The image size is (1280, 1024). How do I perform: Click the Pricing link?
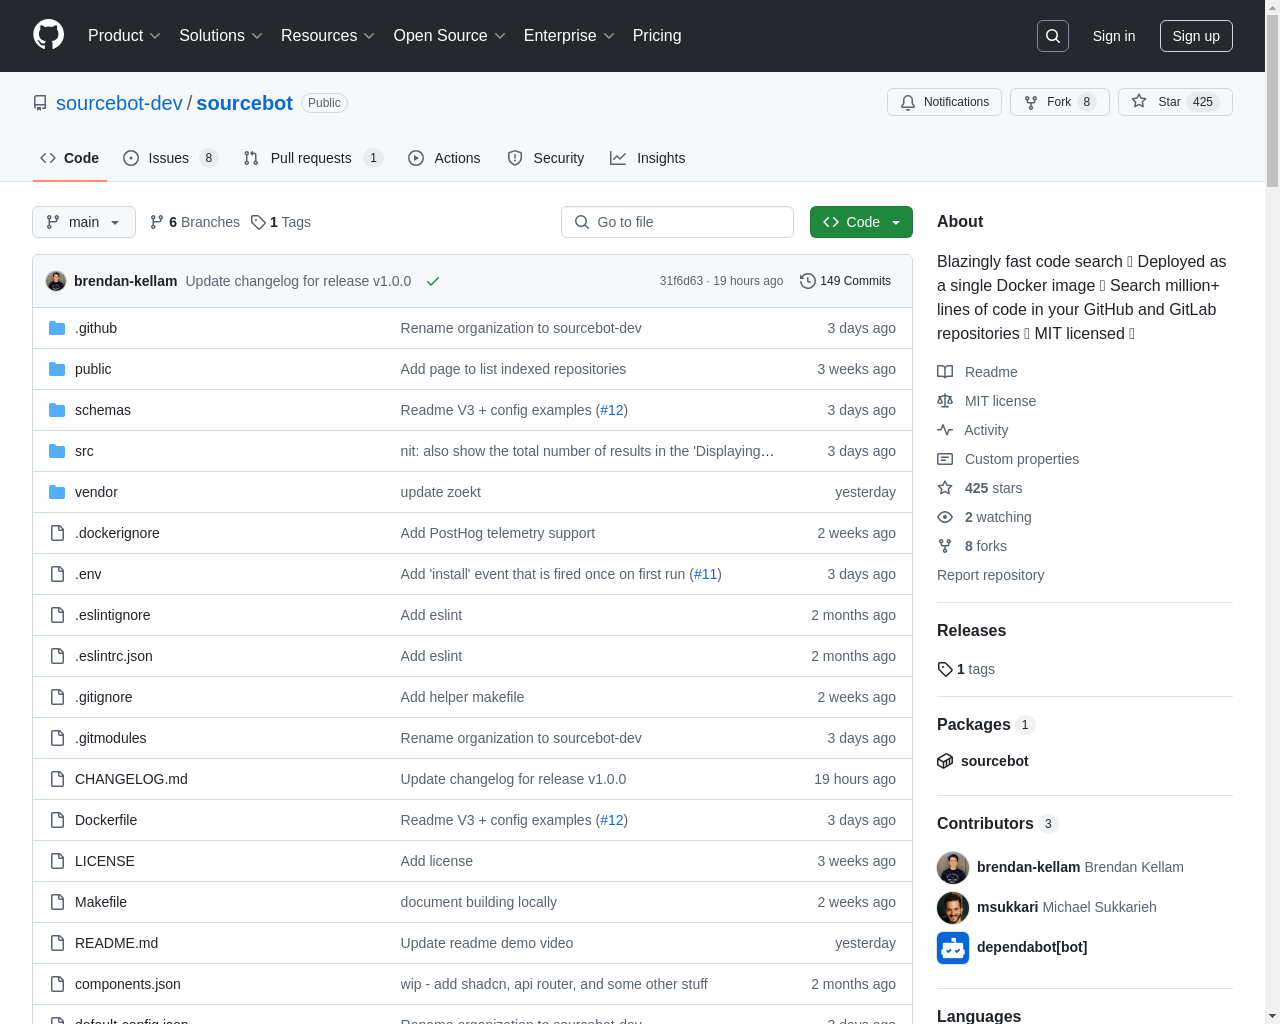(657, 36)
